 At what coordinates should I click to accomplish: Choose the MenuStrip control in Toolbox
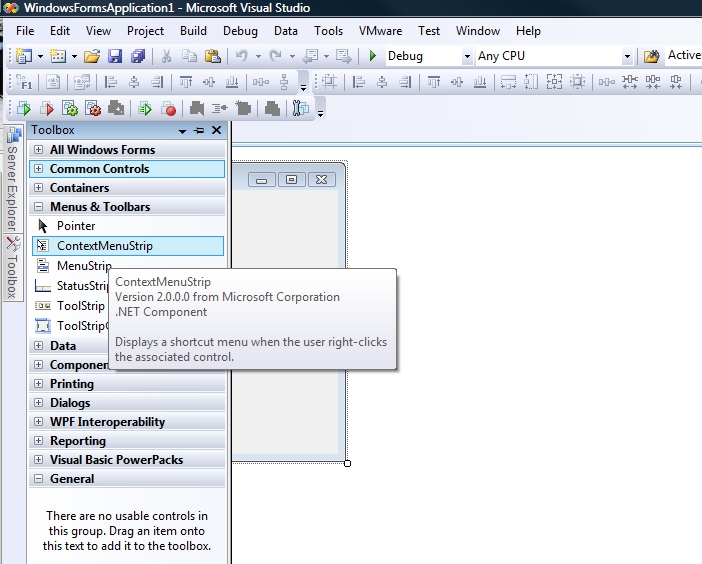click(x=83, y=266)
